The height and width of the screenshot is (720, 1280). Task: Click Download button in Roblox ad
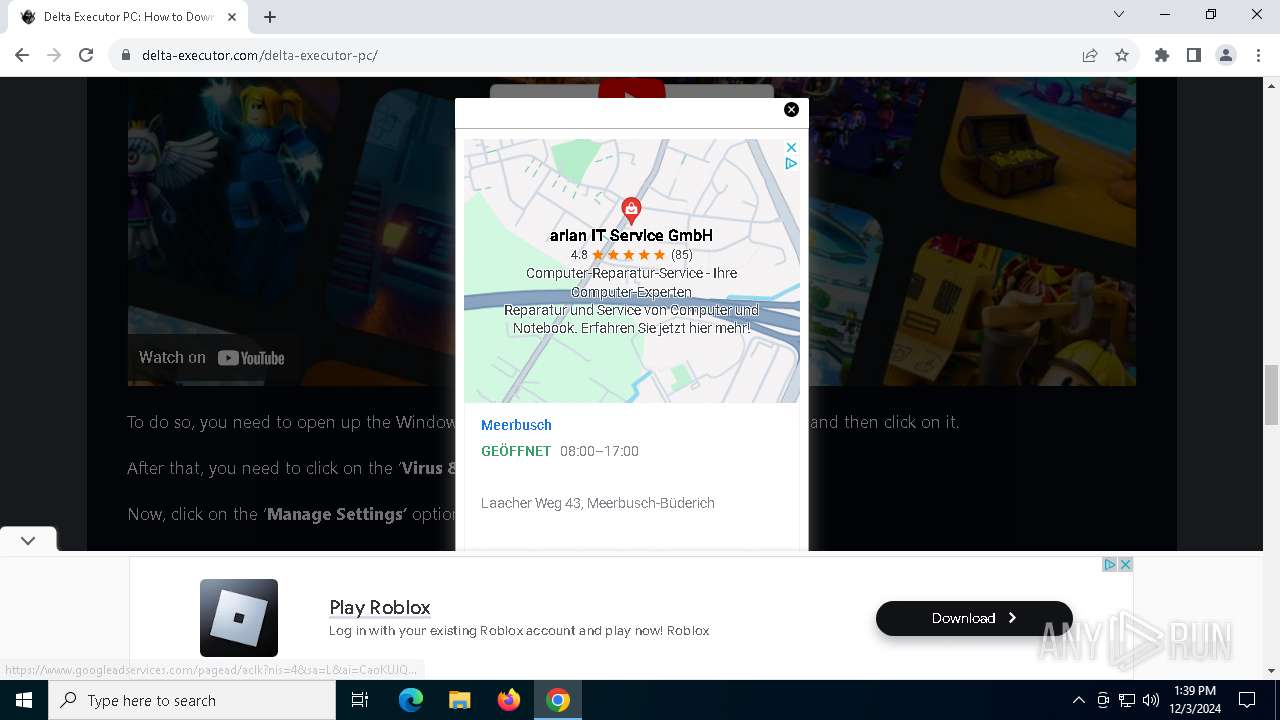click(974, 618)
